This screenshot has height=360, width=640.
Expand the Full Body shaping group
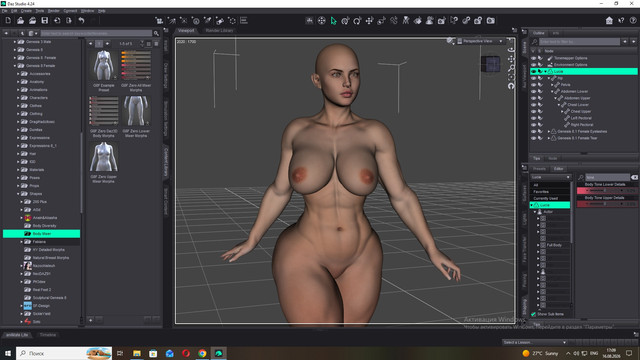[538, 245]
